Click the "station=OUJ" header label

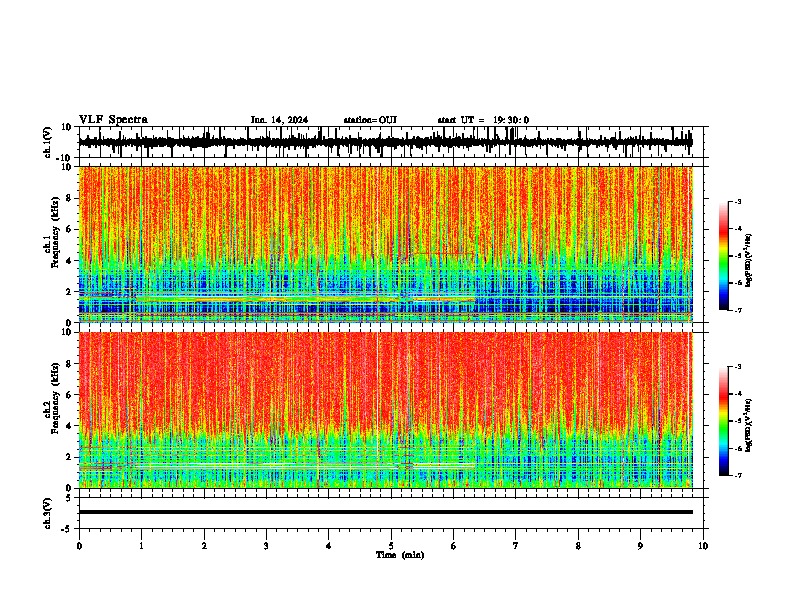pyautogui.click(x=370, y=120)
